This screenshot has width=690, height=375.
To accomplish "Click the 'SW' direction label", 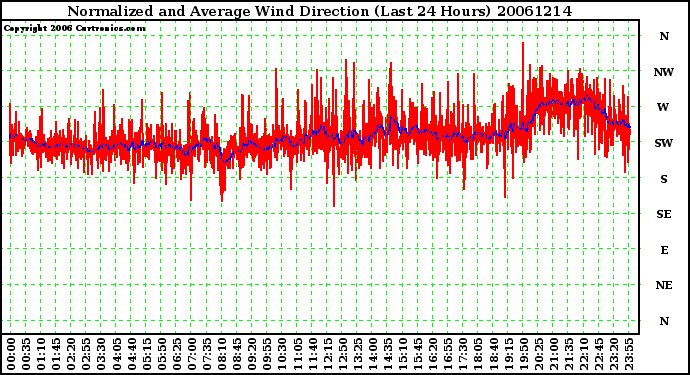I will tap(664, 143).
